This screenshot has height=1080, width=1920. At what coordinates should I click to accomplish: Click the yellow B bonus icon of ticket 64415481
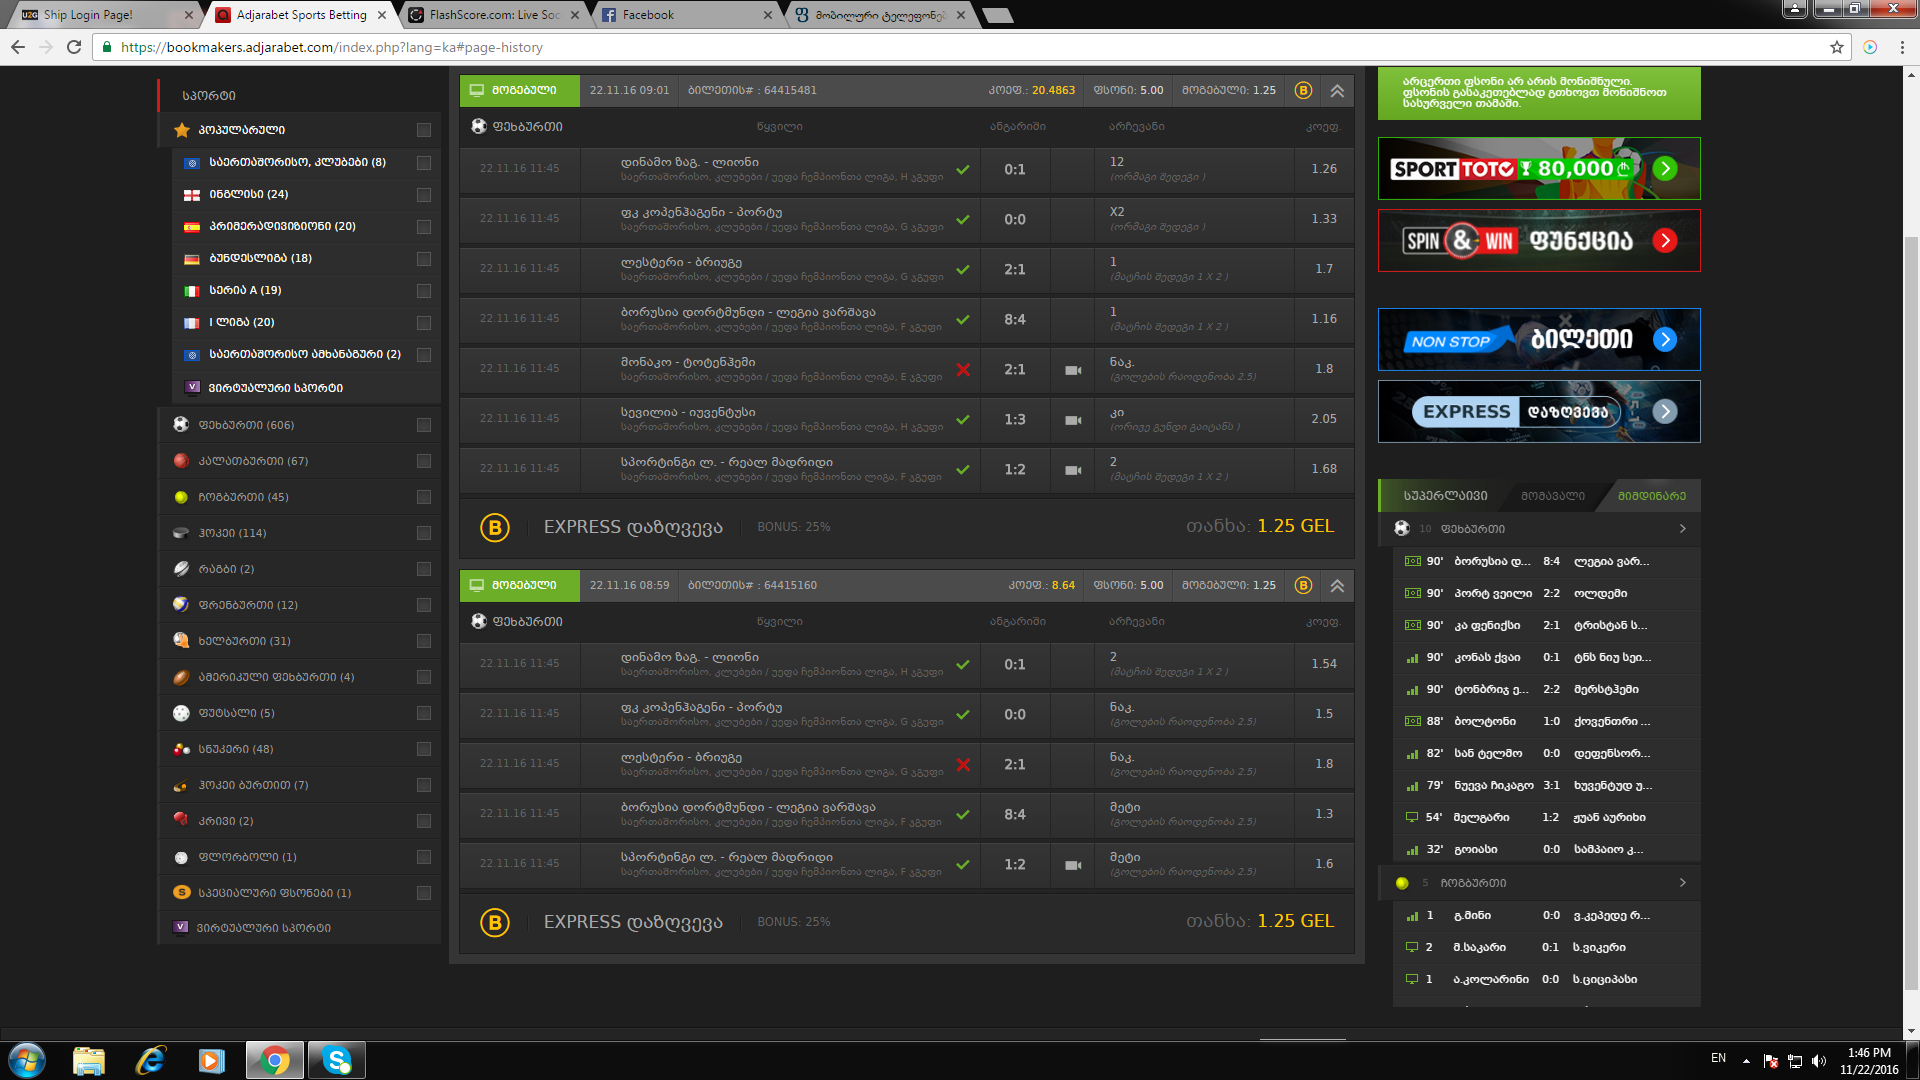click(1303, 90)
